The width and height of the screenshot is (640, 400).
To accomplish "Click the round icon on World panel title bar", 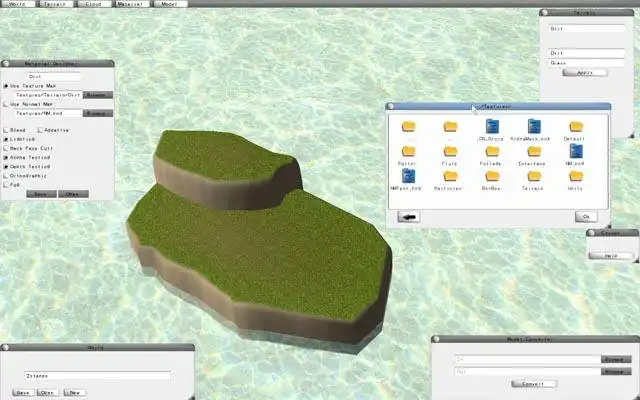I will [5, 347].
